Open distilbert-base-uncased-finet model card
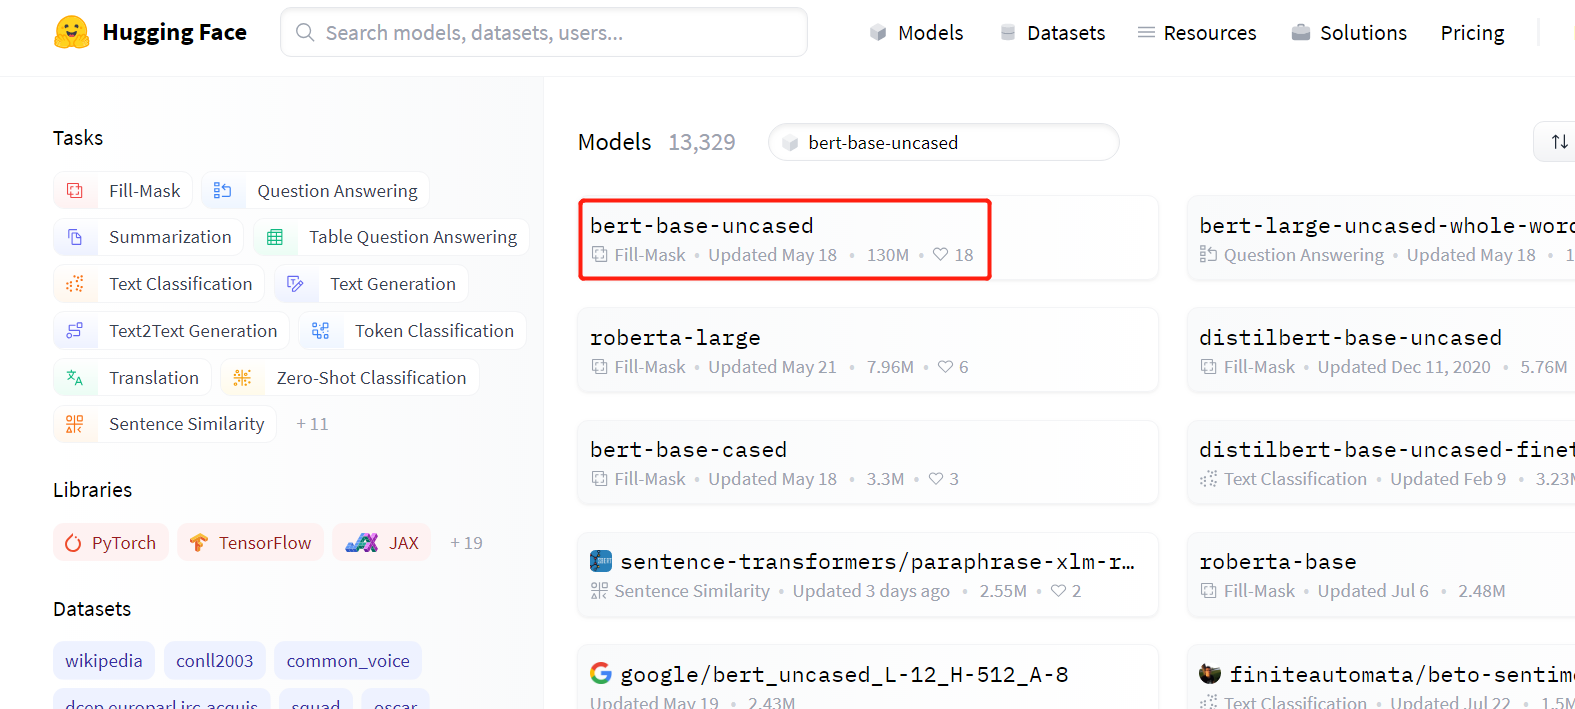The image size is (1575, 709). tap(1381, 463)
